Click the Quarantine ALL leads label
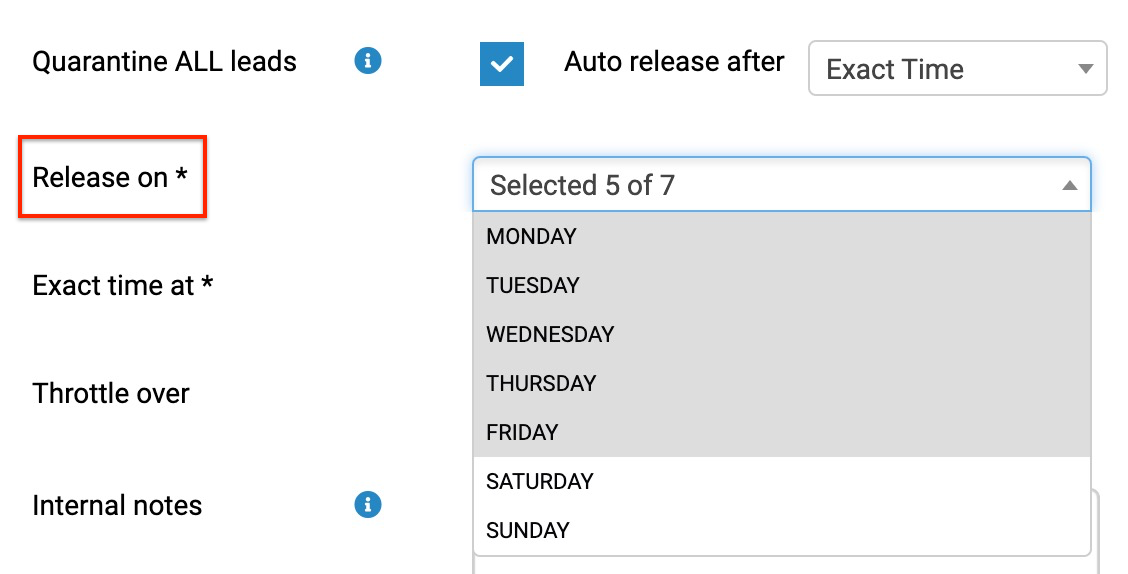Viewport: 1128px width, 574px height. 165,61
